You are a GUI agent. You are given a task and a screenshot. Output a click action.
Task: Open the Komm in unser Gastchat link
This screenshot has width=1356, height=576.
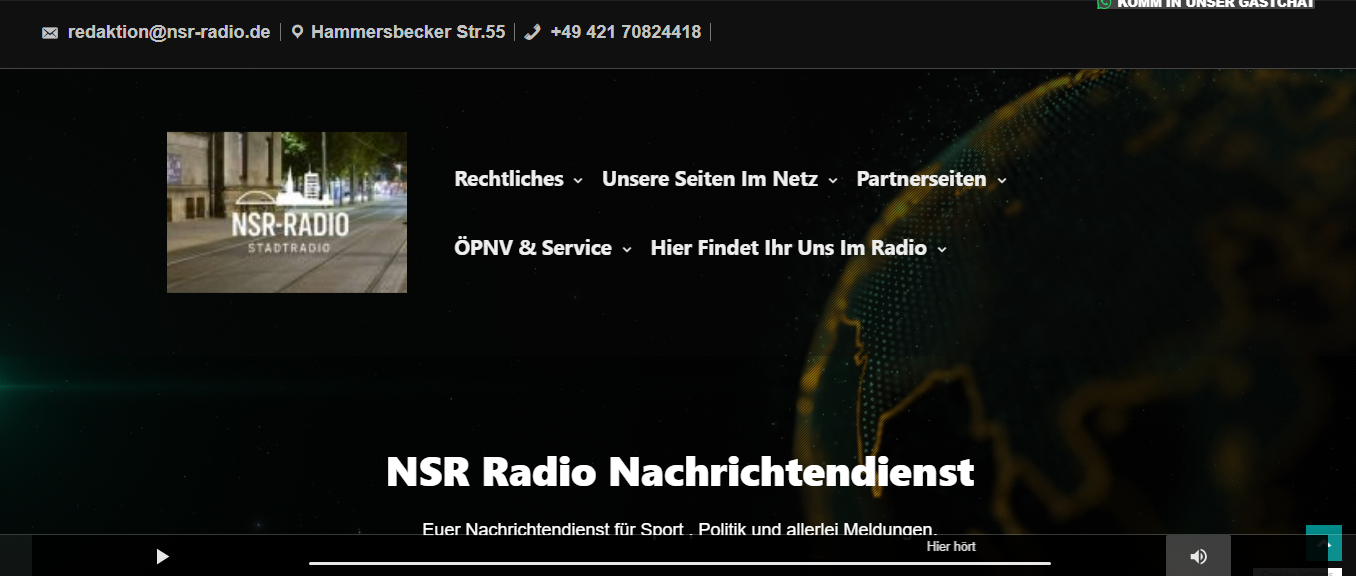[x=1215, y=4]
